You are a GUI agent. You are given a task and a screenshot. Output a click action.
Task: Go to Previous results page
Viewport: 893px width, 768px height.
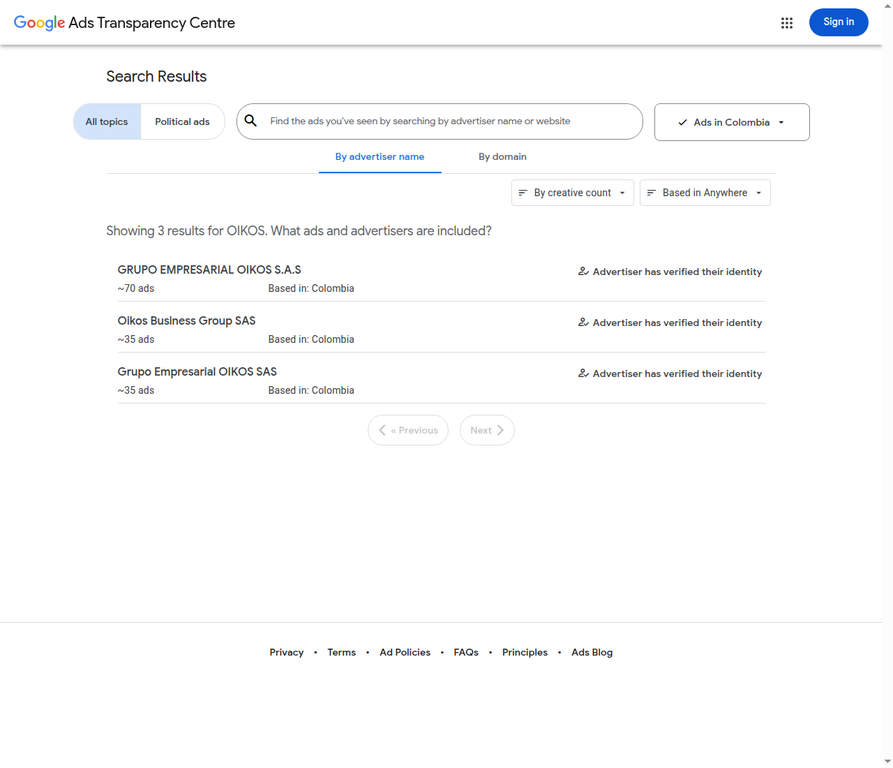[408, 430]
